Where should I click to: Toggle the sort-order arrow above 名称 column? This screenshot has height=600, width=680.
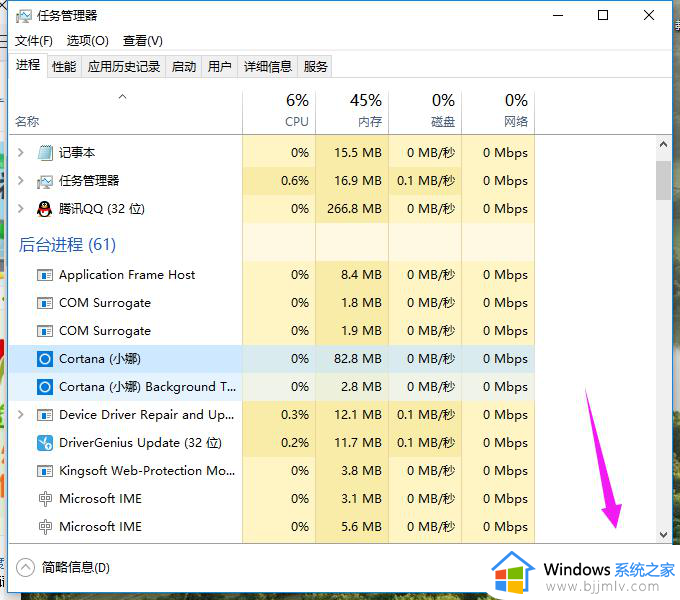(x=123, y=97)
